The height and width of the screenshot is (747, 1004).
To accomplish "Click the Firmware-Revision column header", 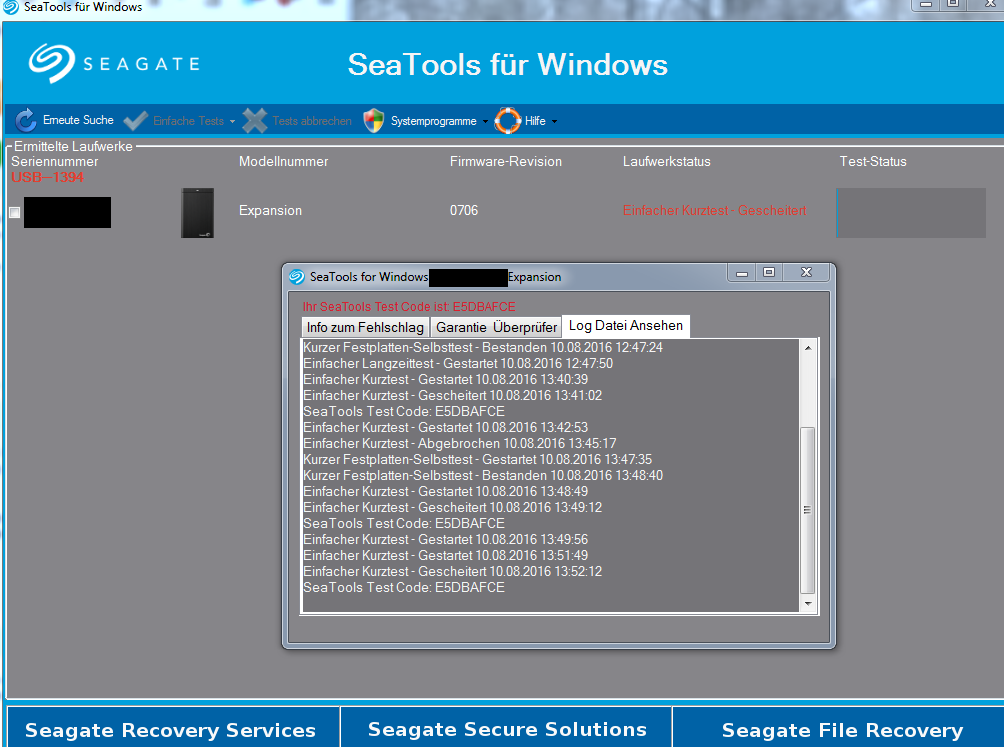I will point(506,162).
